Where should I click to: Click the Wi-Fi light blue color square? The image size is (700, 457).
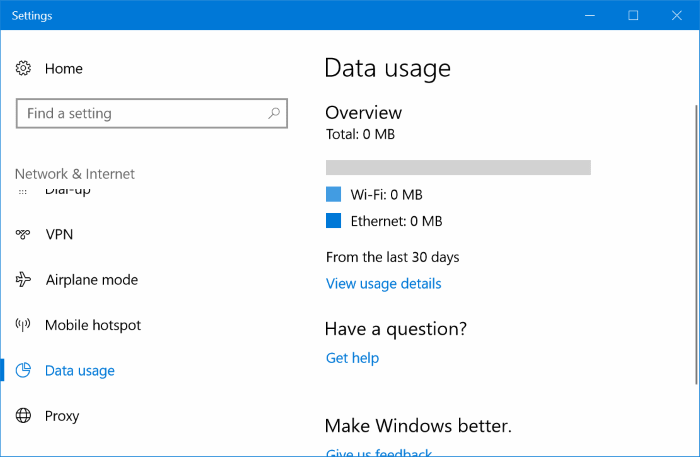click(333, 195)
